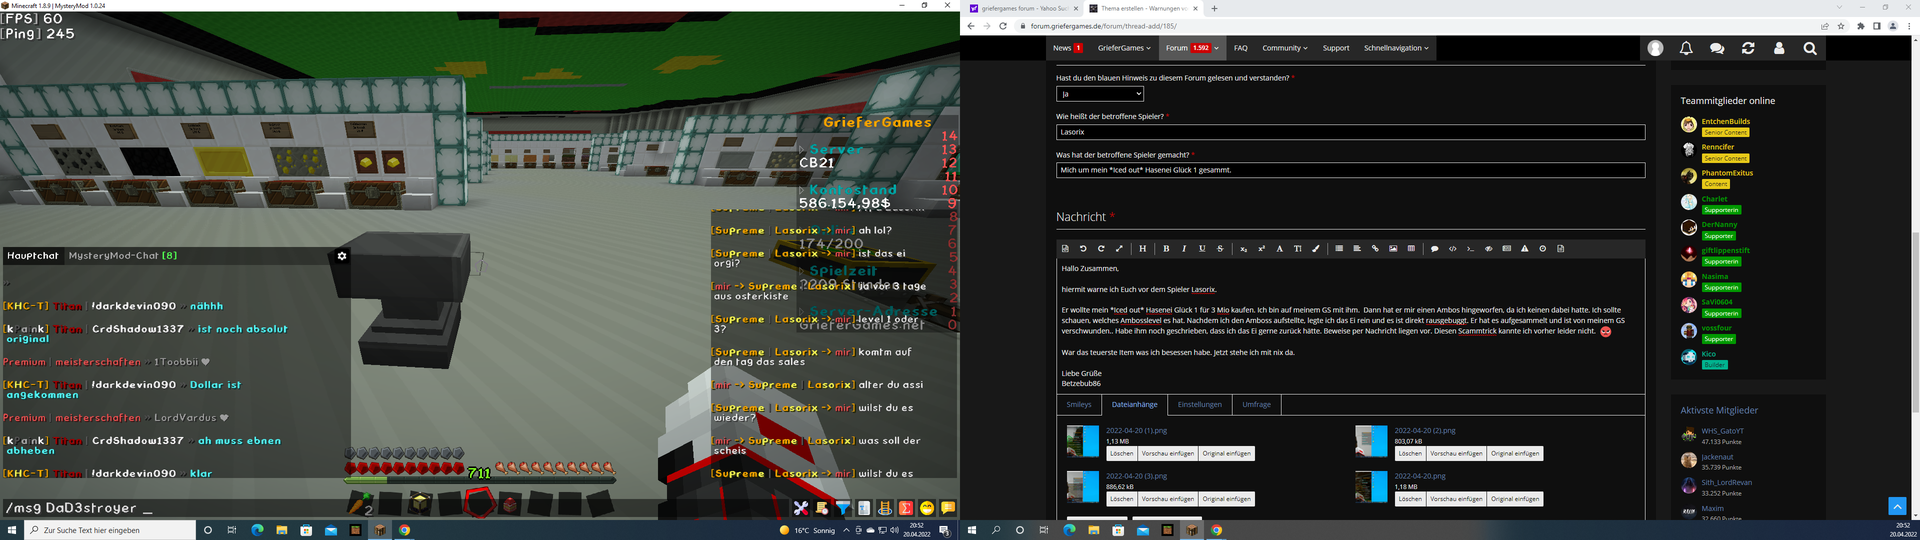Open Windows Start menu in left taskbar
Viewport: 1920px width, 540px height.
13,530
